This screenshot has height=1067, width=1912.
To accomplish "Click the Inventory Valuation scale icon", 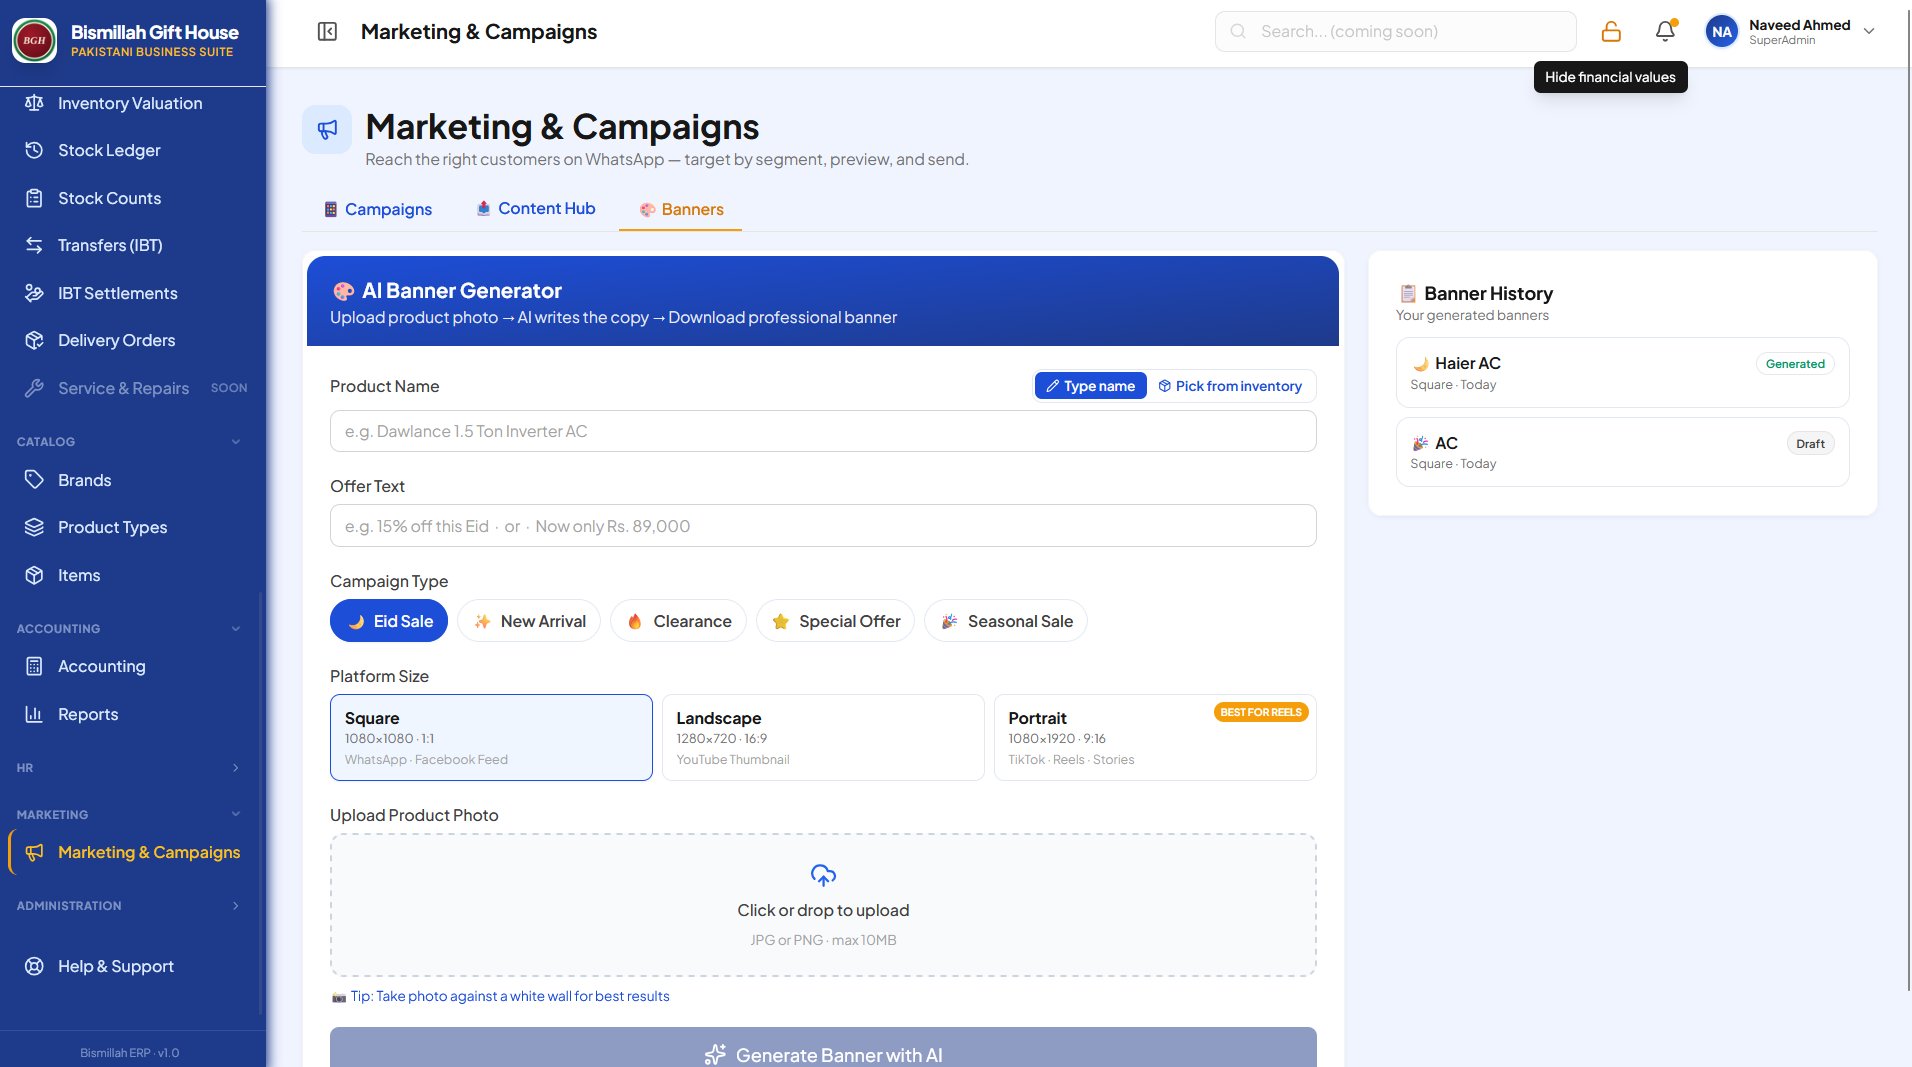I will pos(34,103).
